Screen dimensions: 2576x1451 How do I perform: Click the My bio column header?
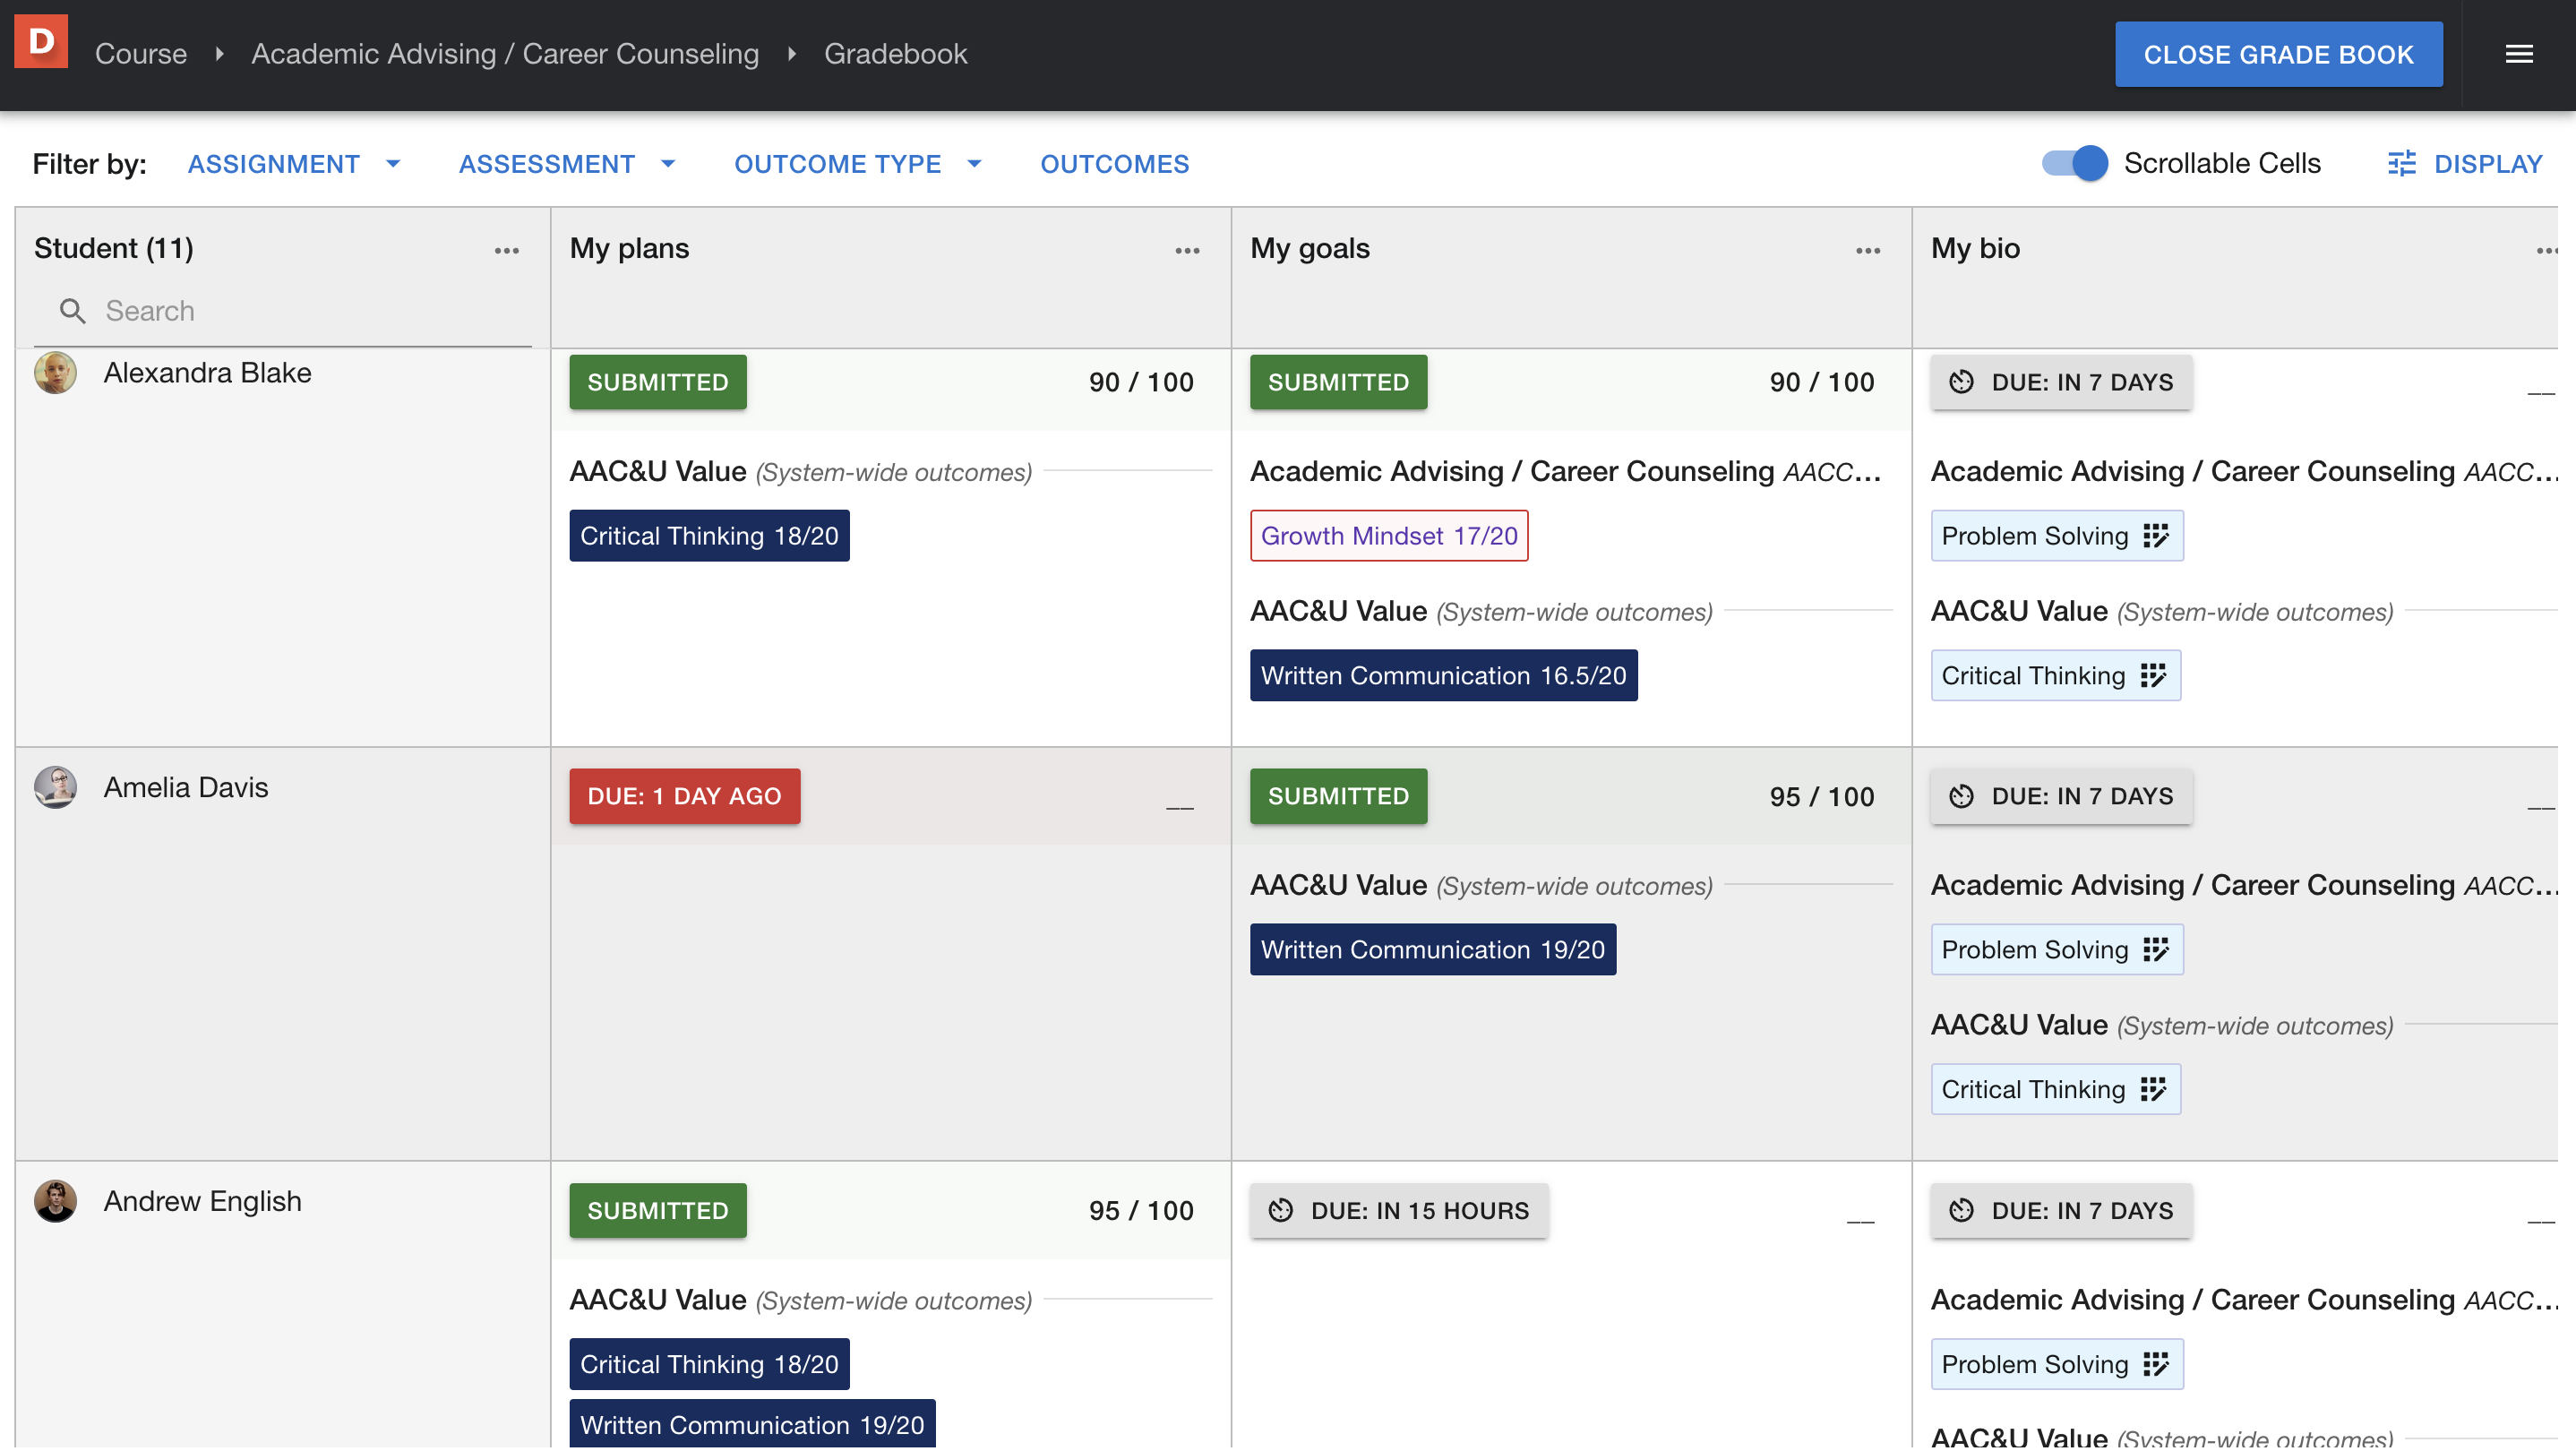[1975, 248]
